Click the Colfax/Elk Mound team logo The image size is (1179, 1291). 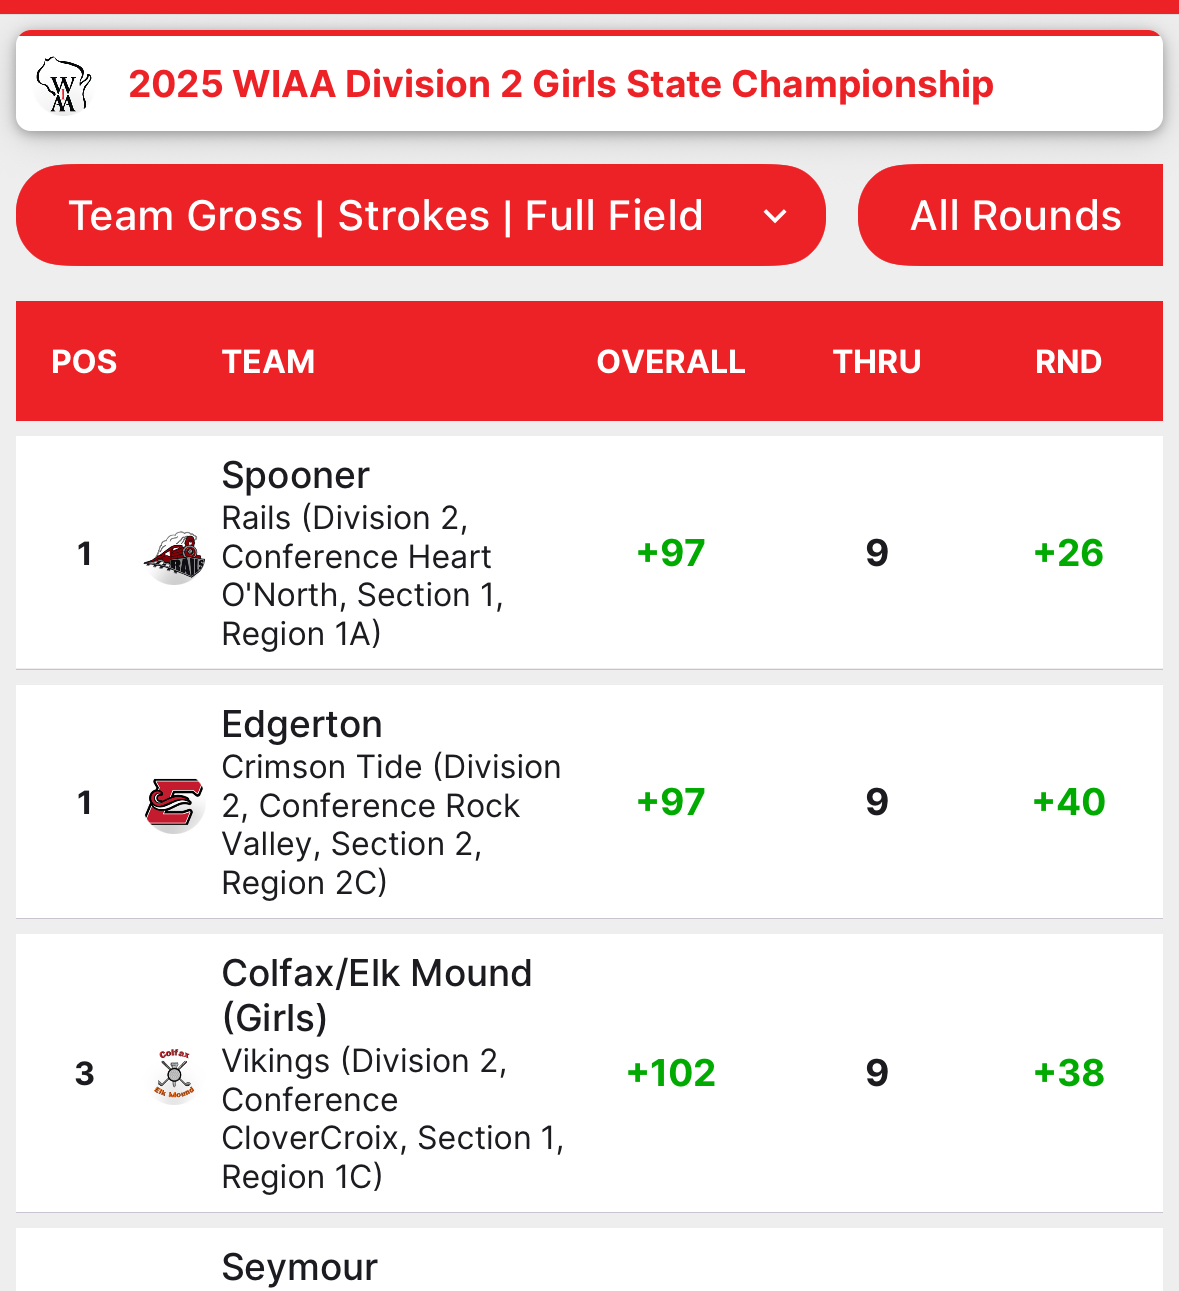174,1075
